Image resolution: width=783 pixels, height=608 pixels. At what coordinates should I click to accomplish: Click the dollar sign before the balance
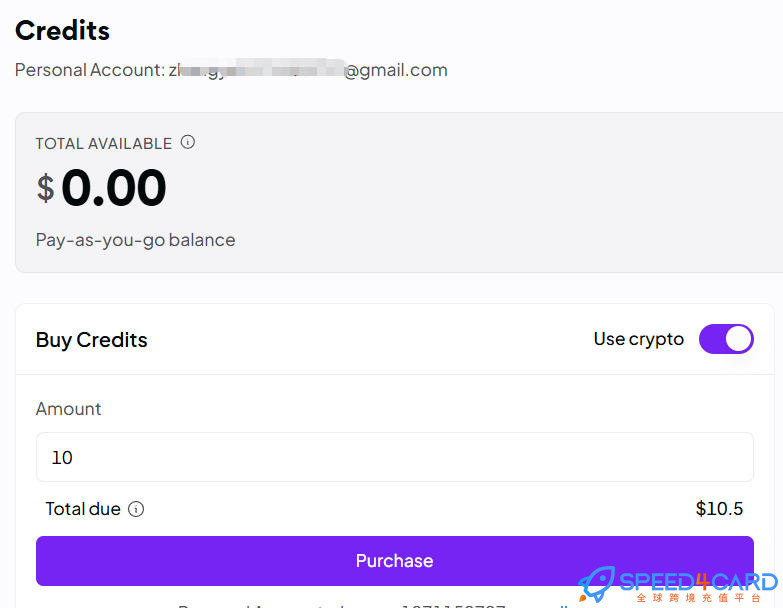(45, 188)
